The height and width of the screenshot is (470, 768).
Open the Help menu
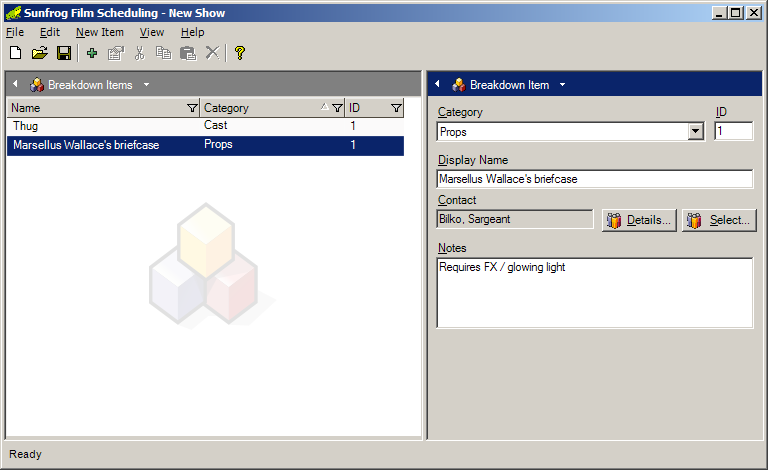point(192,32)
